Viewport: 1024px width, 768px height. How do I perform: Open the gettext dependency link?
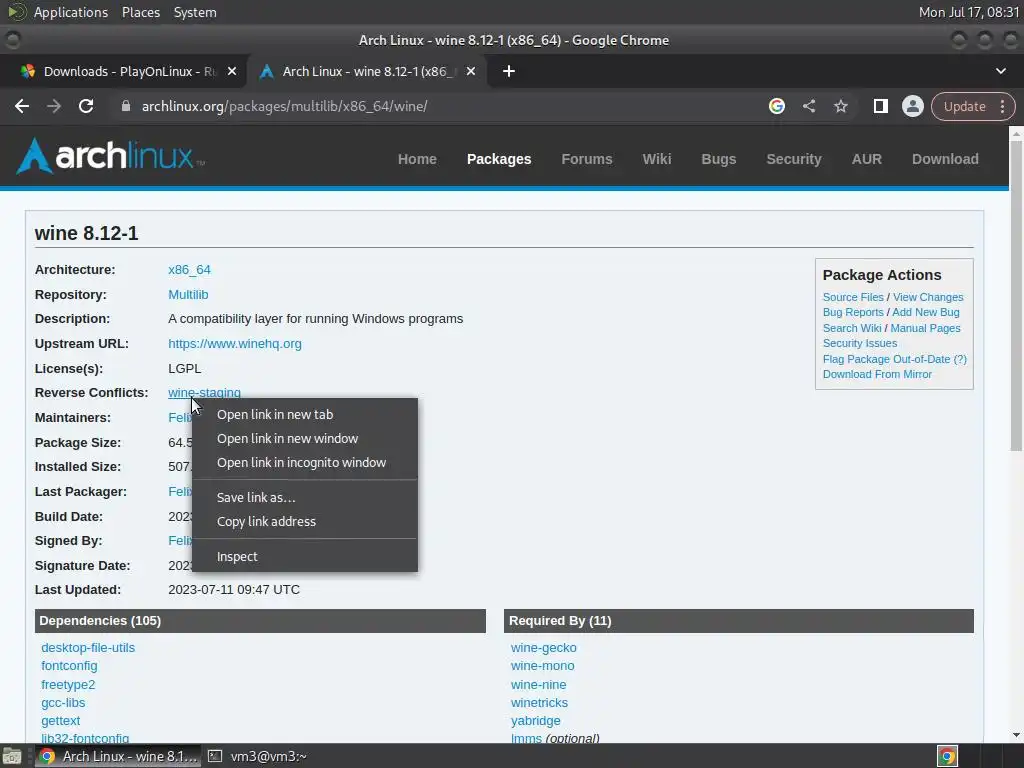(x=60, y=721)
